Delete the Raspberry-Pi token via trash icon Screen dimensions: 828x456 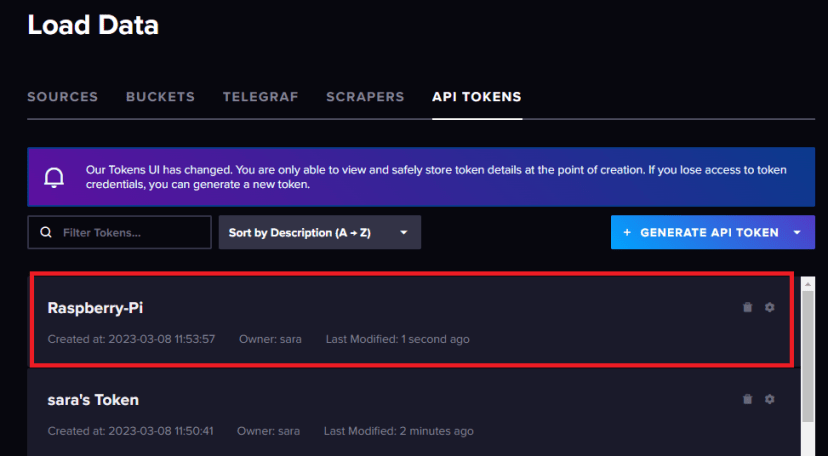747,307
